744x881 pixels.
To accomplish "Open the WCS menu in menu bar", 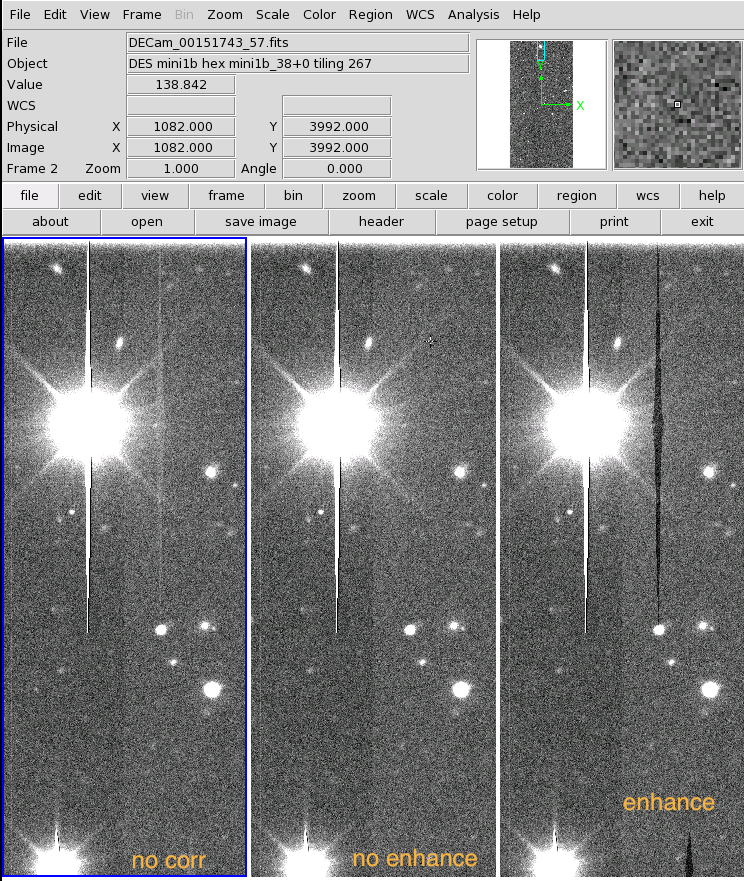I will pos(420,15).
